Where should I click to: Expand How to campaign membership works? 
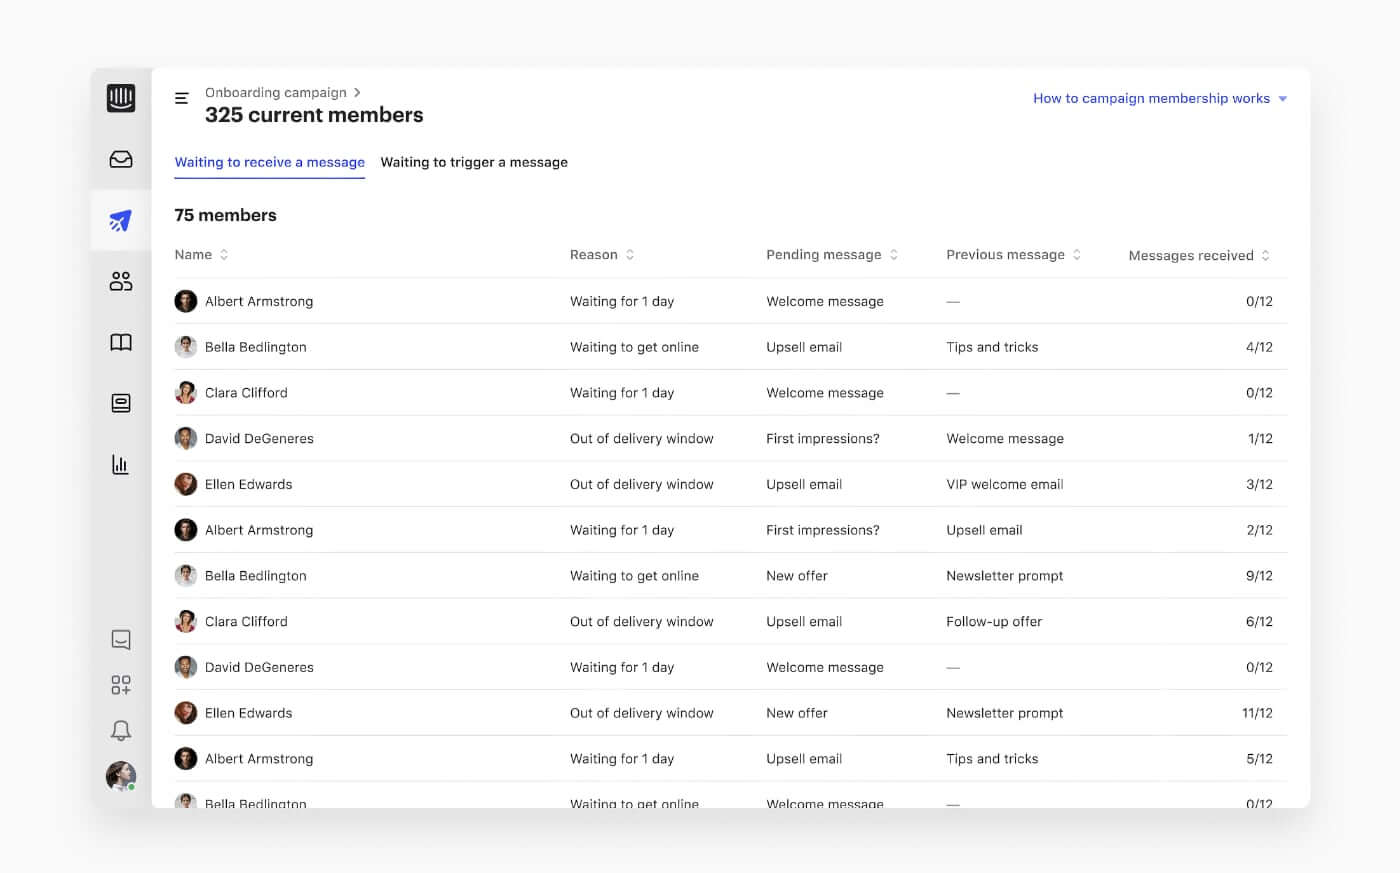pyautogui.click(x=1159, y=98)
